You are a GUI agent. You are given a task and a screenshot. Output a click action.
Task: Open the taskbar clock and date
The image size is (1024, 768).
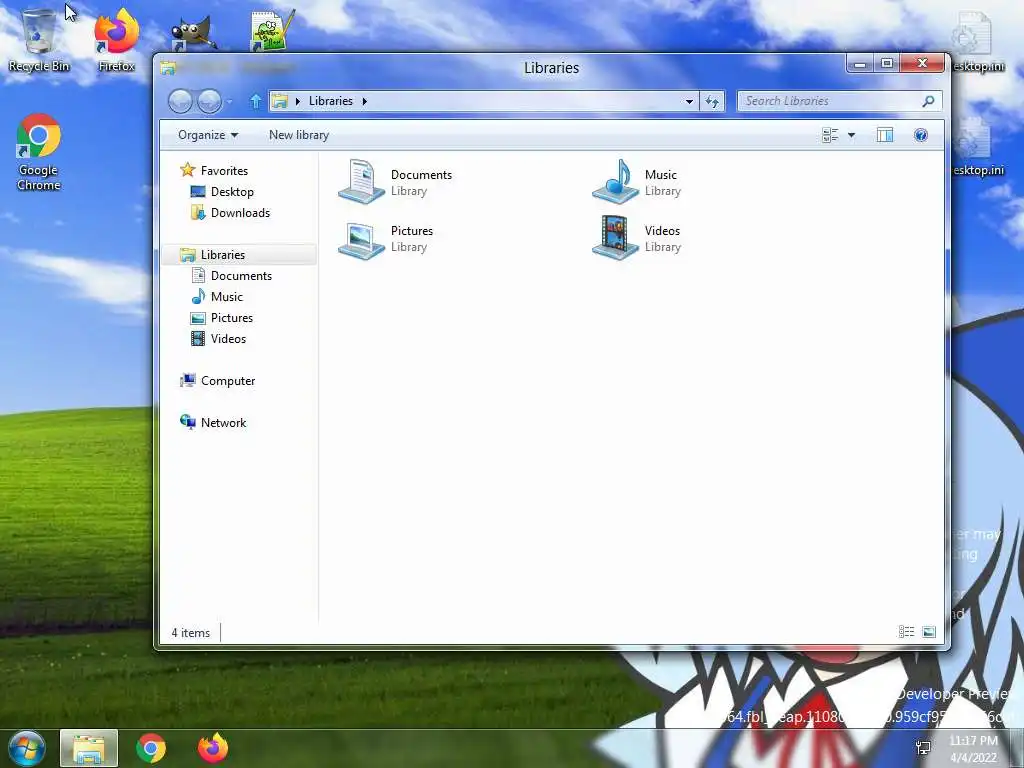pos(973,749)
